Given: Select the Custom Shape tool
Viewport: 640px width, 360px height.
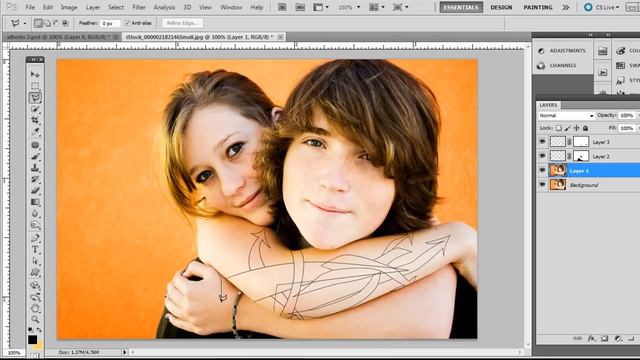Looking at the screenshot, I should click(35, 273).
